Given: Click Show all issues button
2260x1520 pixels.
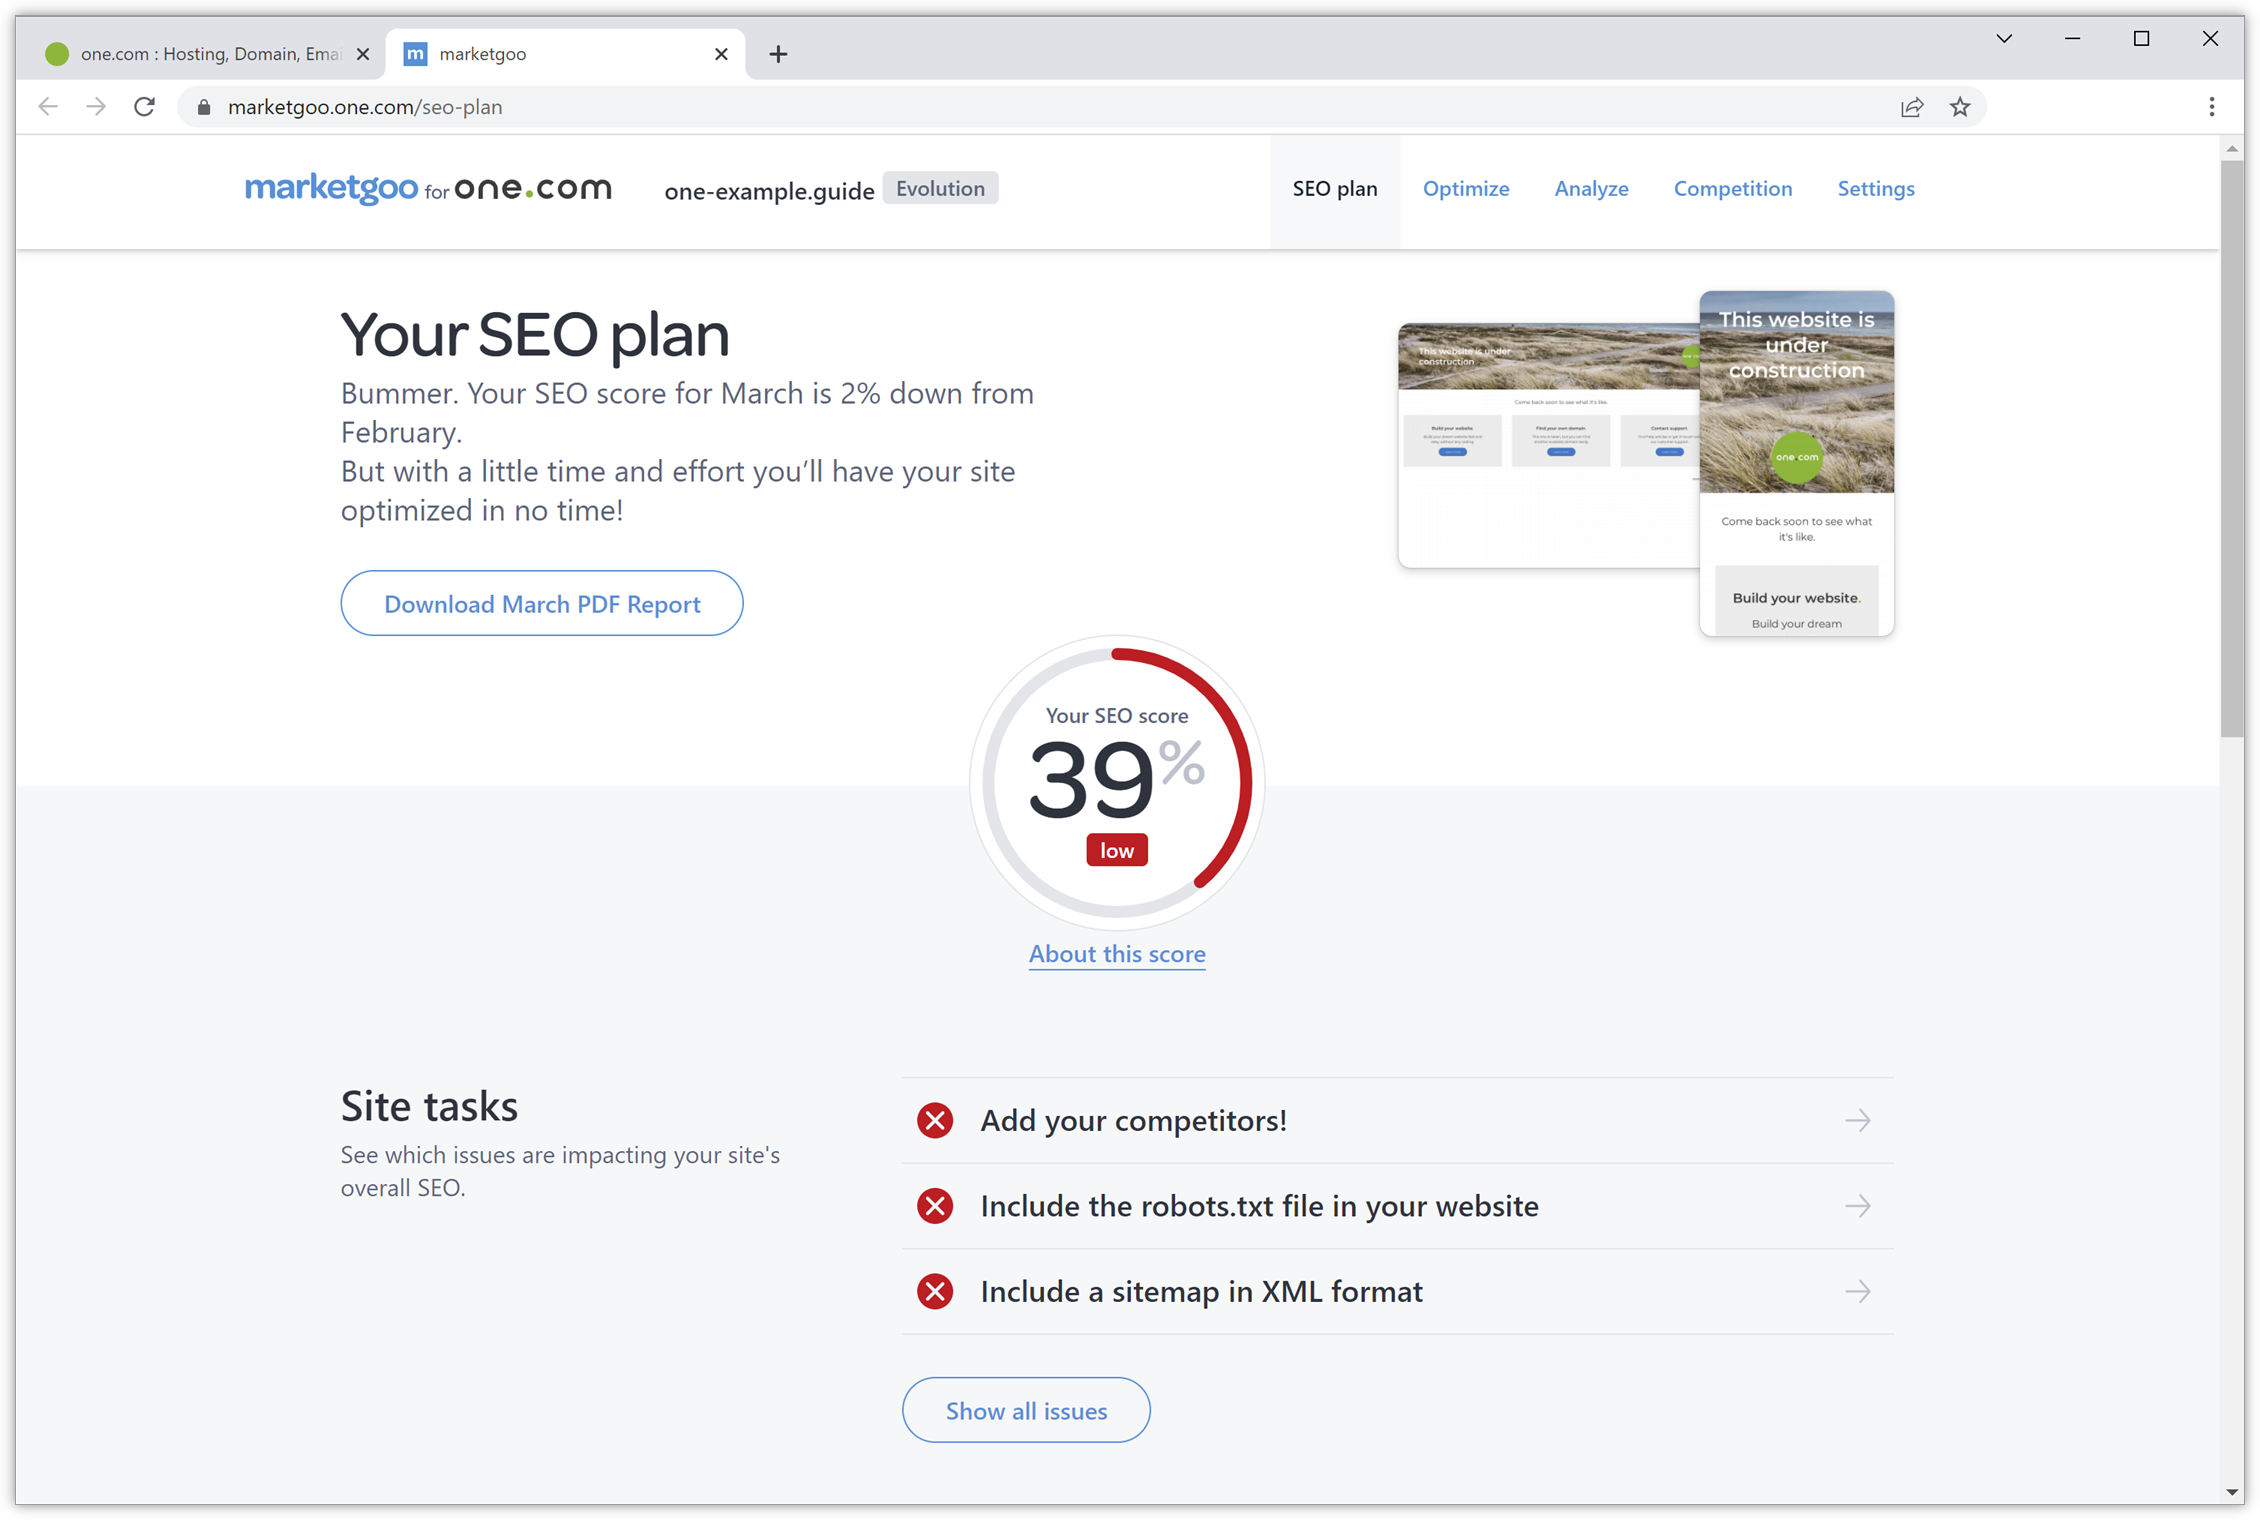Looking at the screenshot, I should (1026, 1410).
